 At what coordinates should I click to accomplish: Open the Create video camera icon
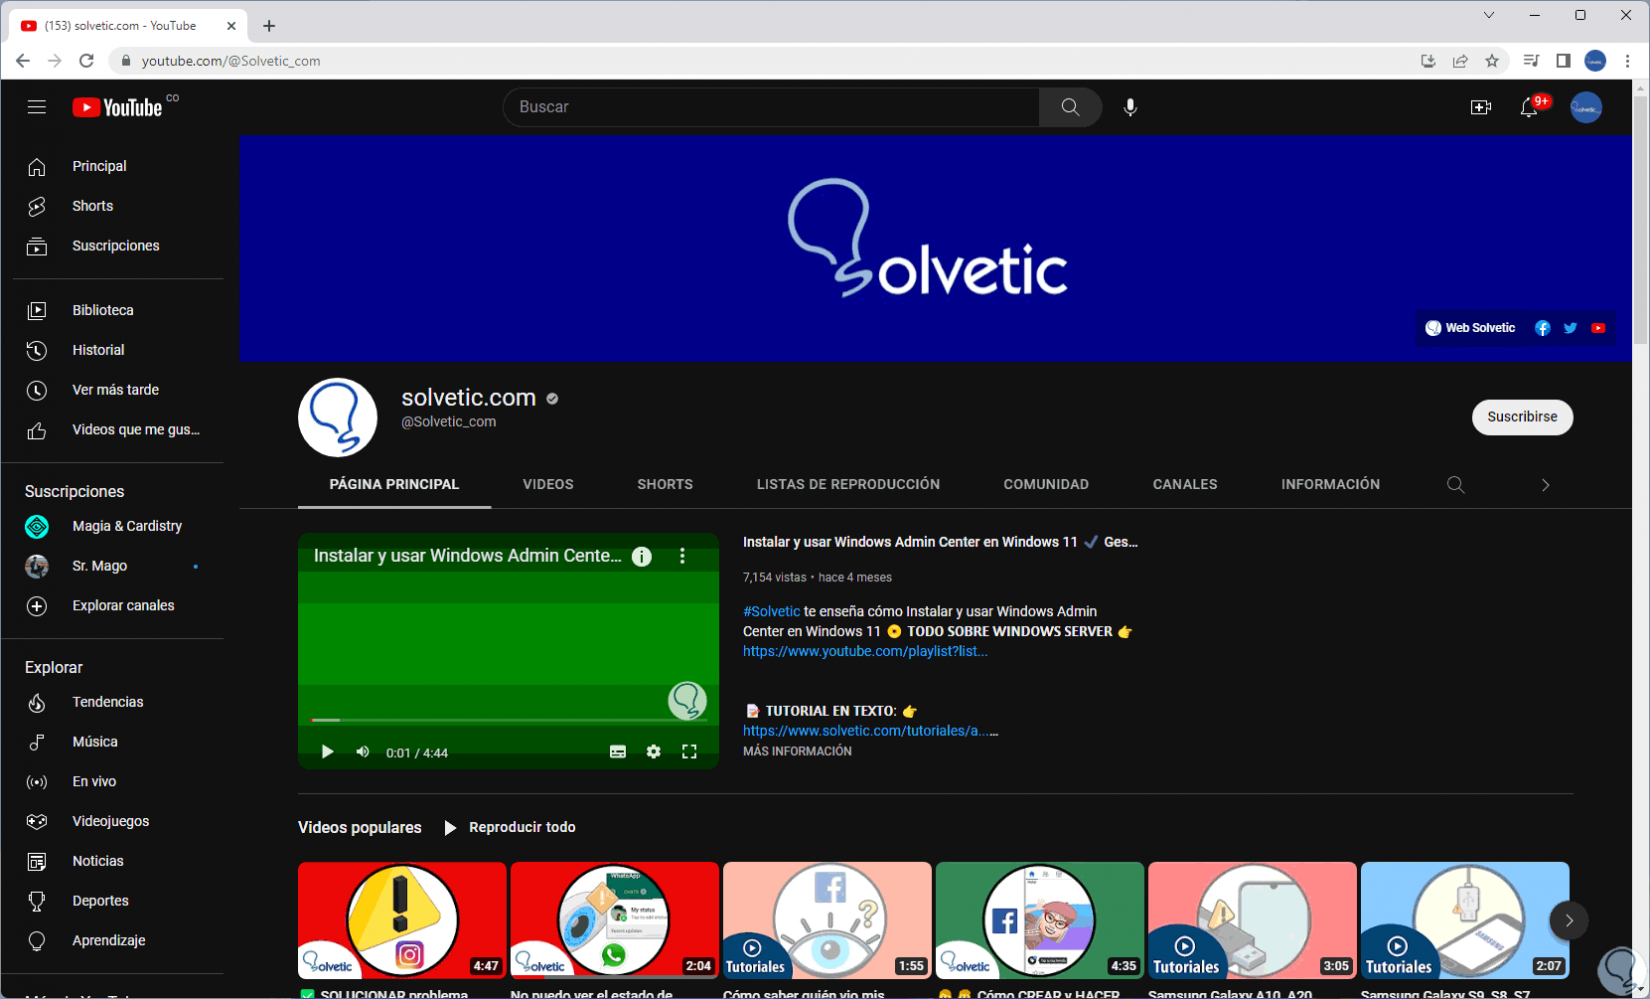[1481, 107]
